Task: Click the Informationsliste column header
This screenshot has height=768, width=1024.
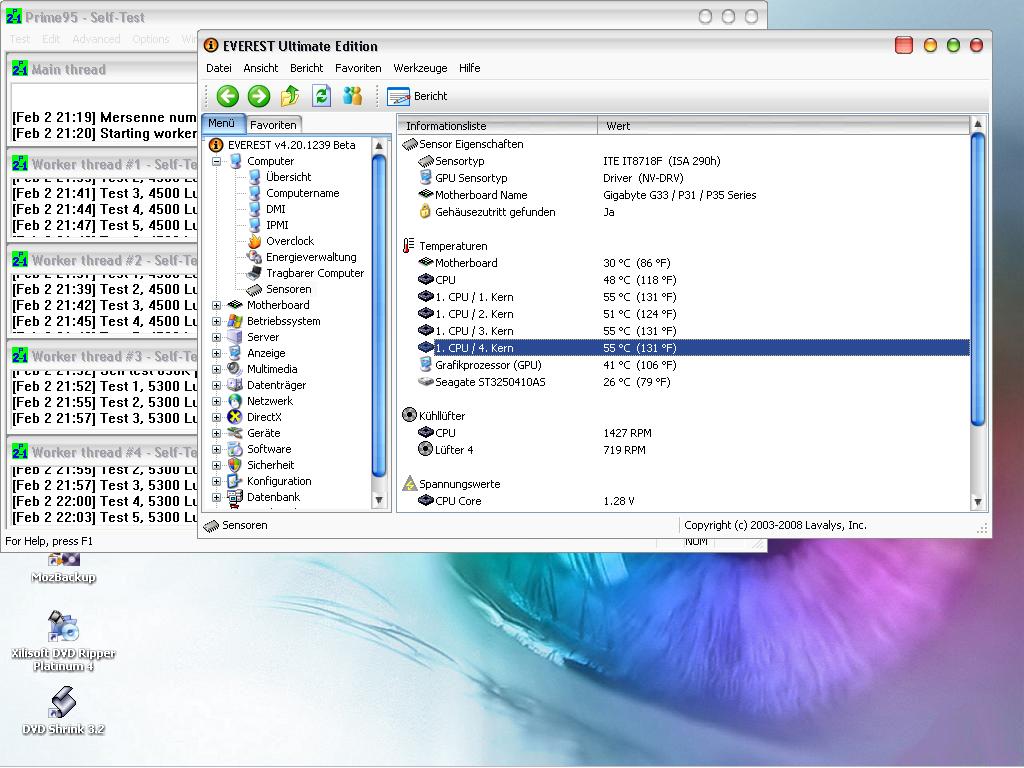Action: pos(497,126)
